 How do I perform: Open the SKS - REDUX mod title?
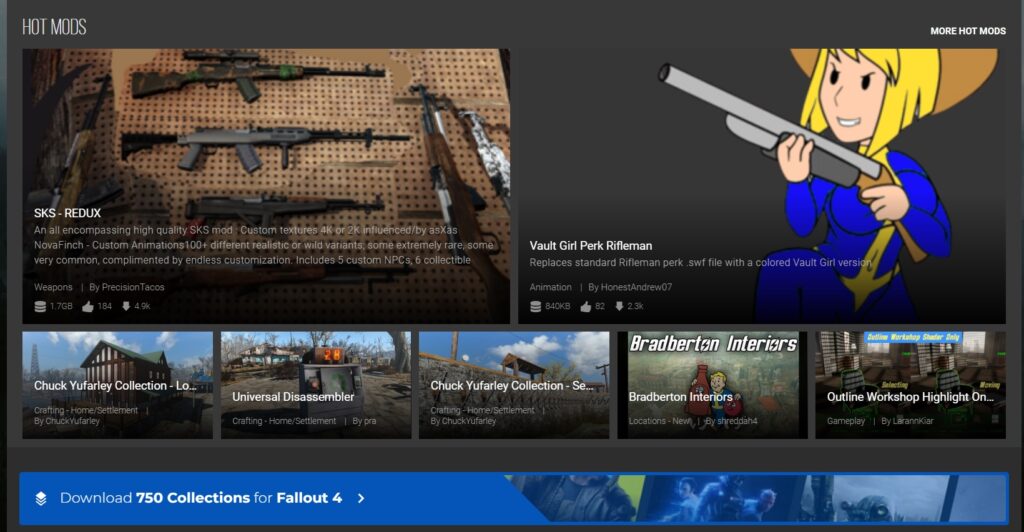point(67,213)
